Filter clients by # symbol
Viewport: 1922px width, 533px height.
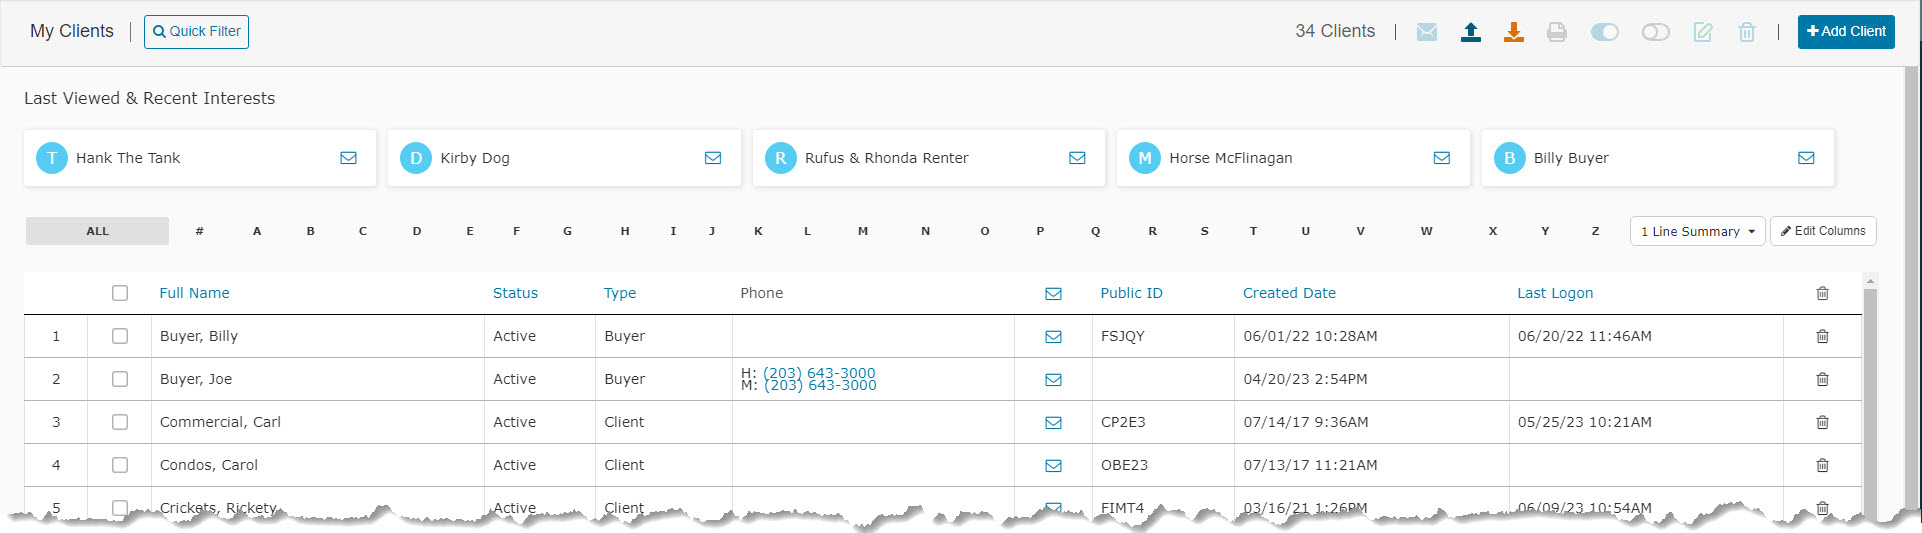(x=199, y=231)
